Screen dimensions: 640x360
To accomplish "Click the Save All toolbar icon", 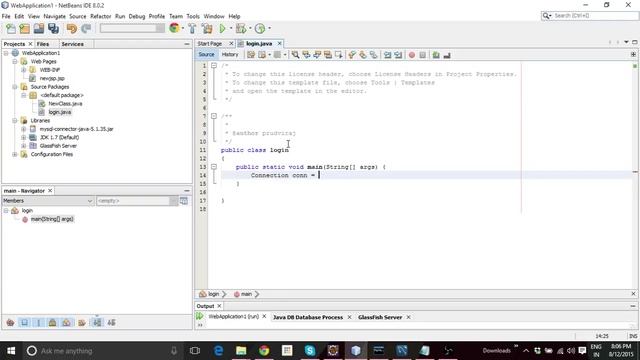I will [x=53, y=29].
